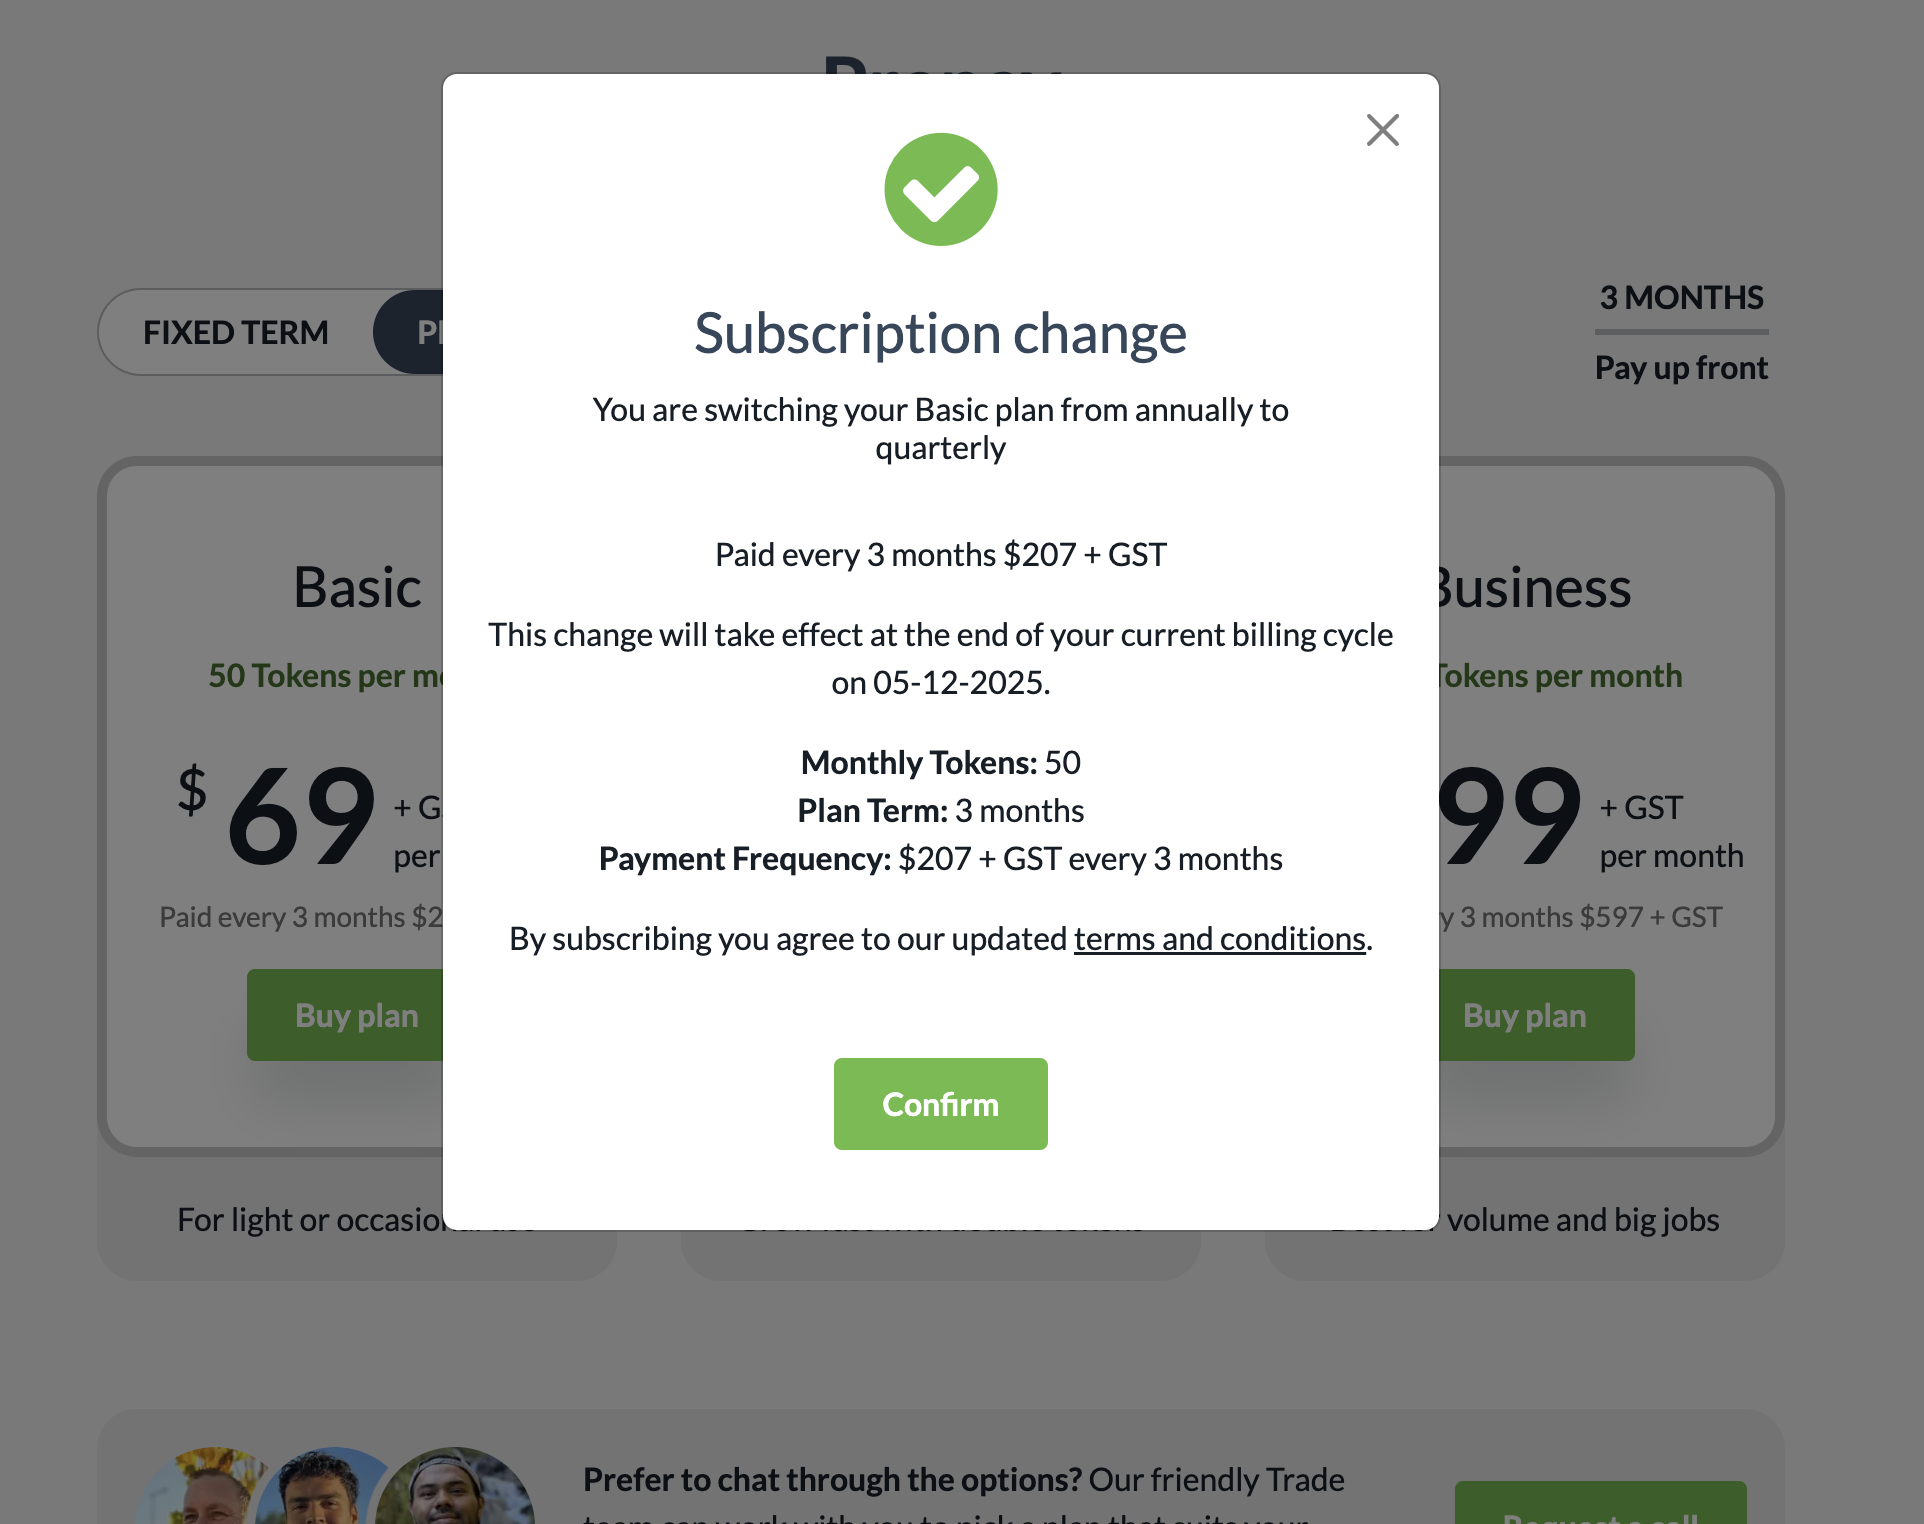Image resolution: width=1924 pixels, height=1524 pixels.
Task: Click the Business plan heading
Action: 1532,587
